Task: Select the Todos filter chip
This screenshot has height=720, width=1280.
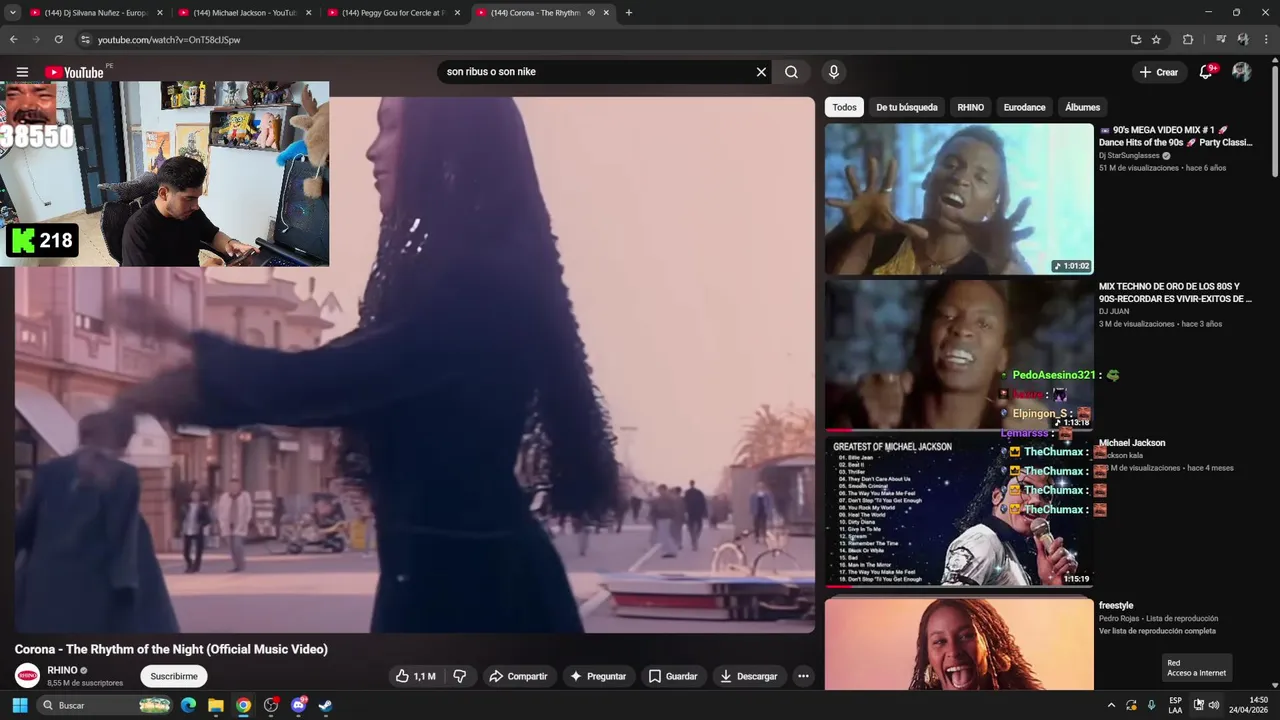Action: [x=844, y=107]
